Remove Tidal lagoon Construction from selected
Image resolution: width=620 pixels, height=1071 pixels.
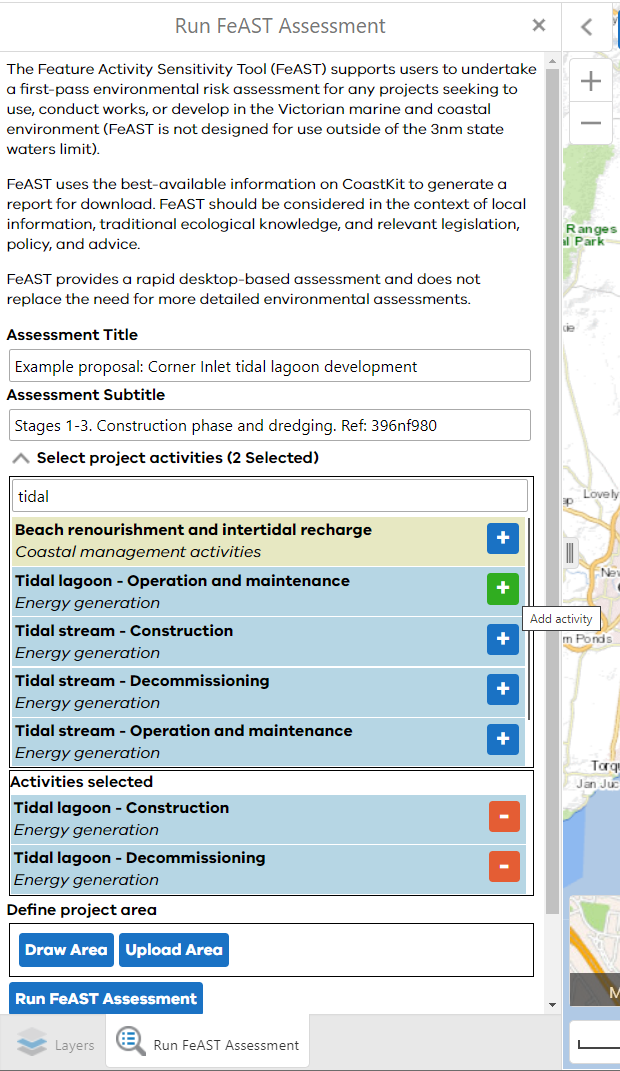click(504, 816)
